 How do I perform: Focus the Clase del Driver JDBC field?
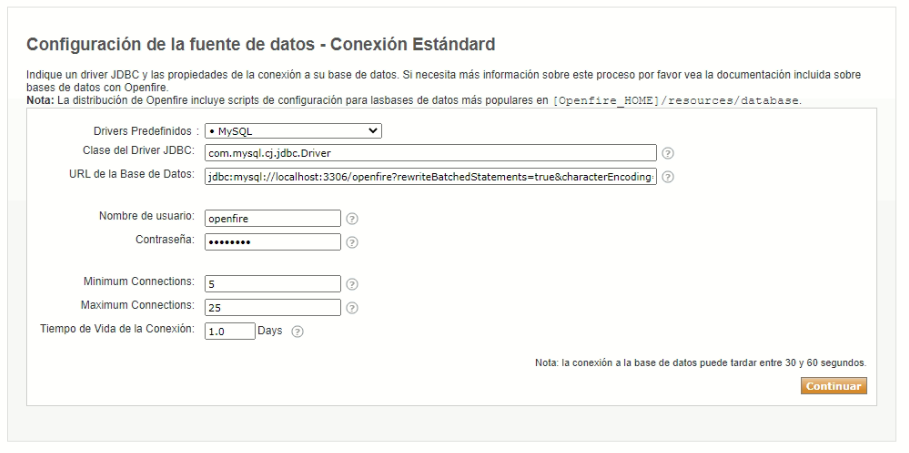point(430,153)
